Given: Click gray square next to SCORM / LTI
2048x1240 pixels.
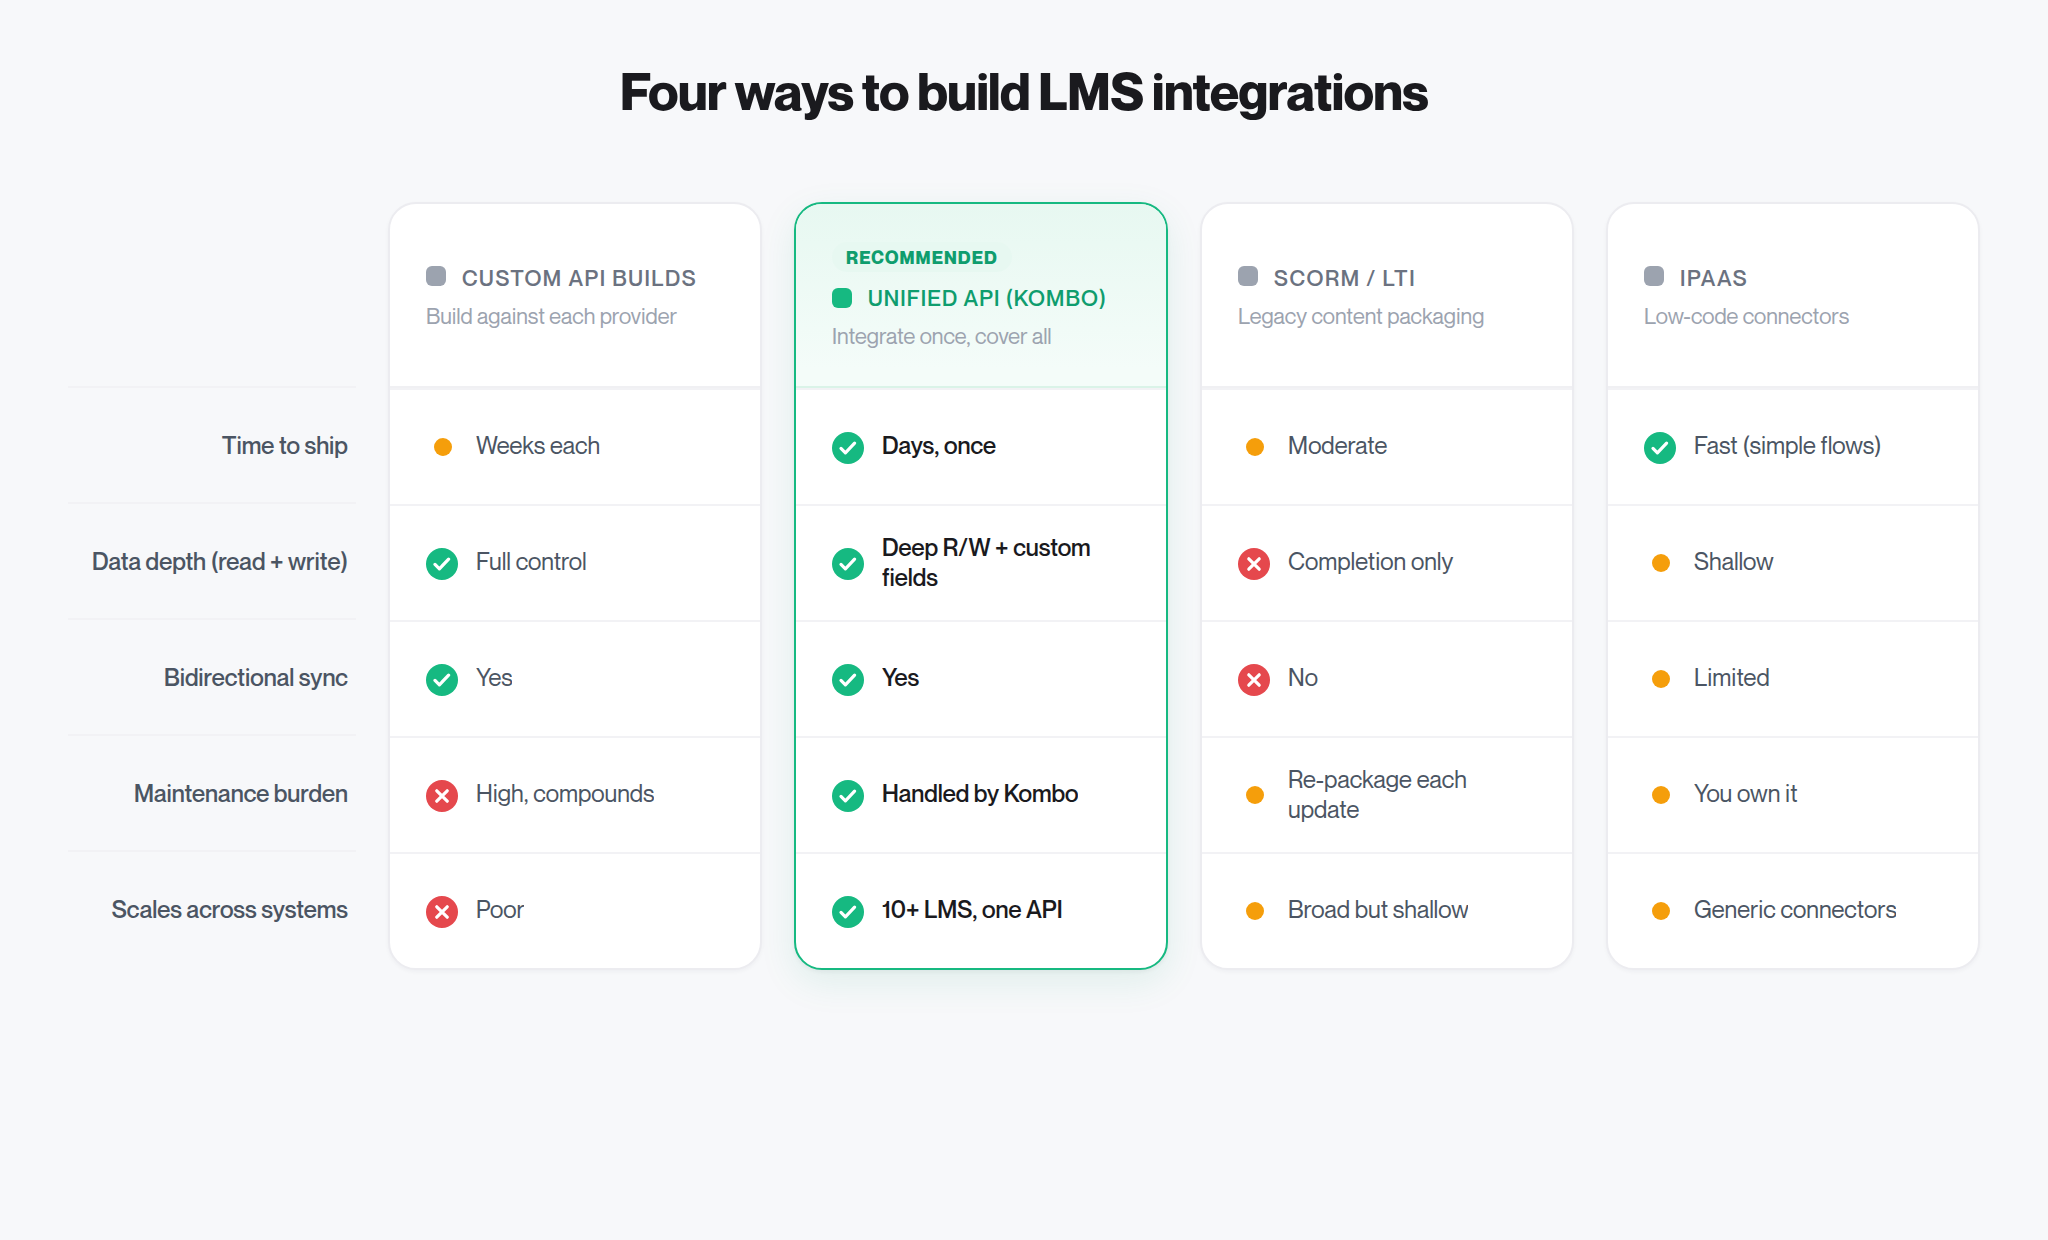Looking at the screenshot, I should (1248, 276).
